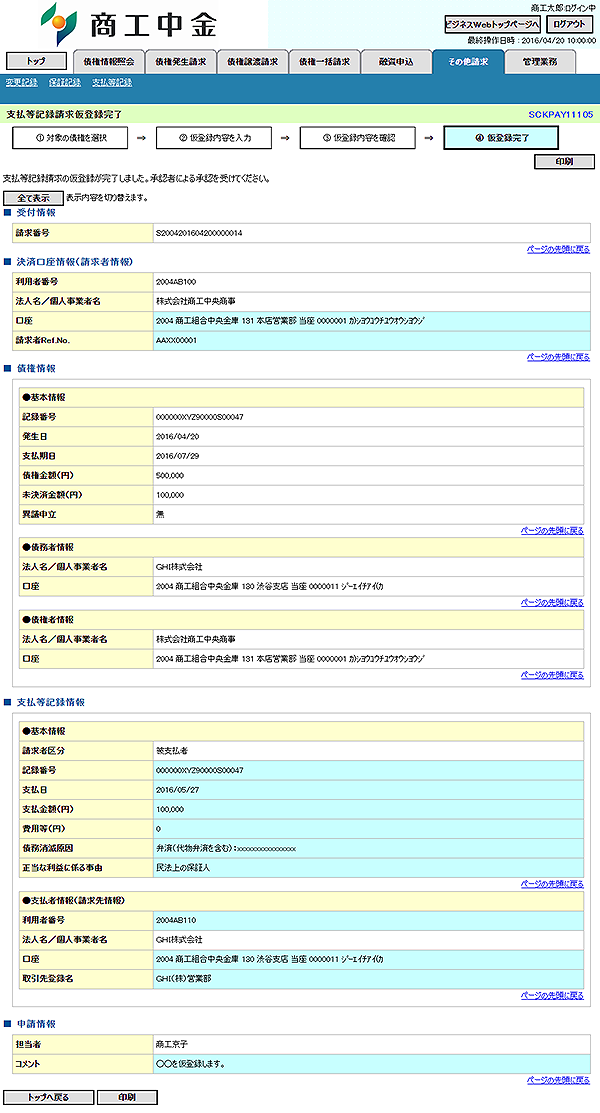Select the 費用等 value 0
The width and height of the screenshot is (600, 1113).
tap(158, 828)
